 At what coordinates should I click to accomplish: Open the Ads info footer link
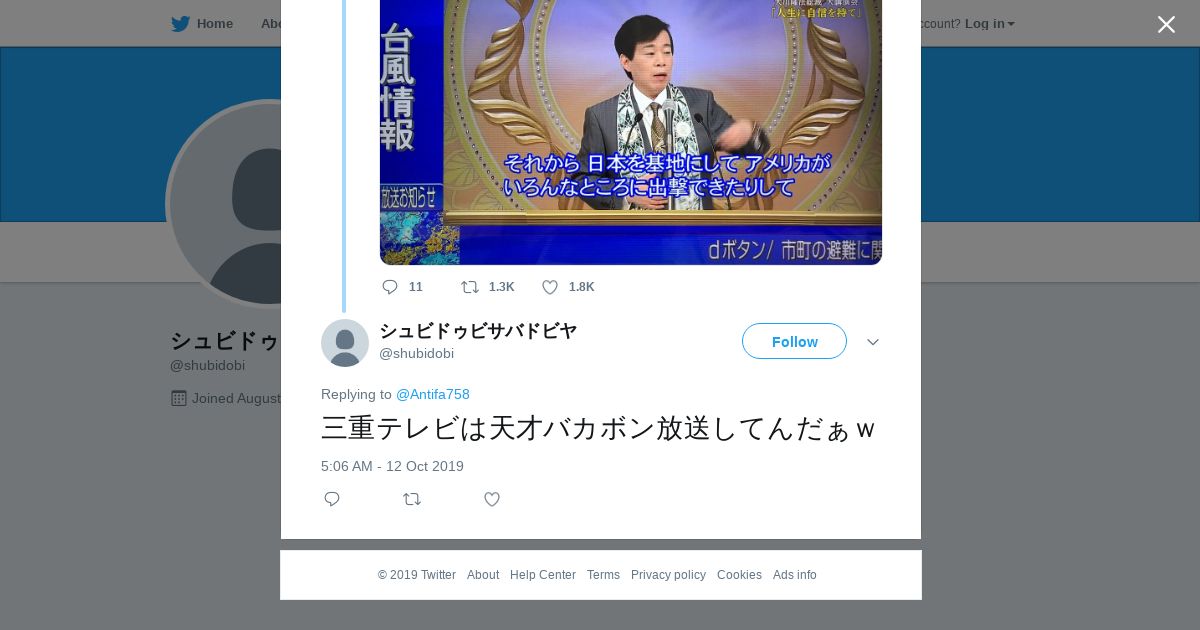(x=795, y=575)
